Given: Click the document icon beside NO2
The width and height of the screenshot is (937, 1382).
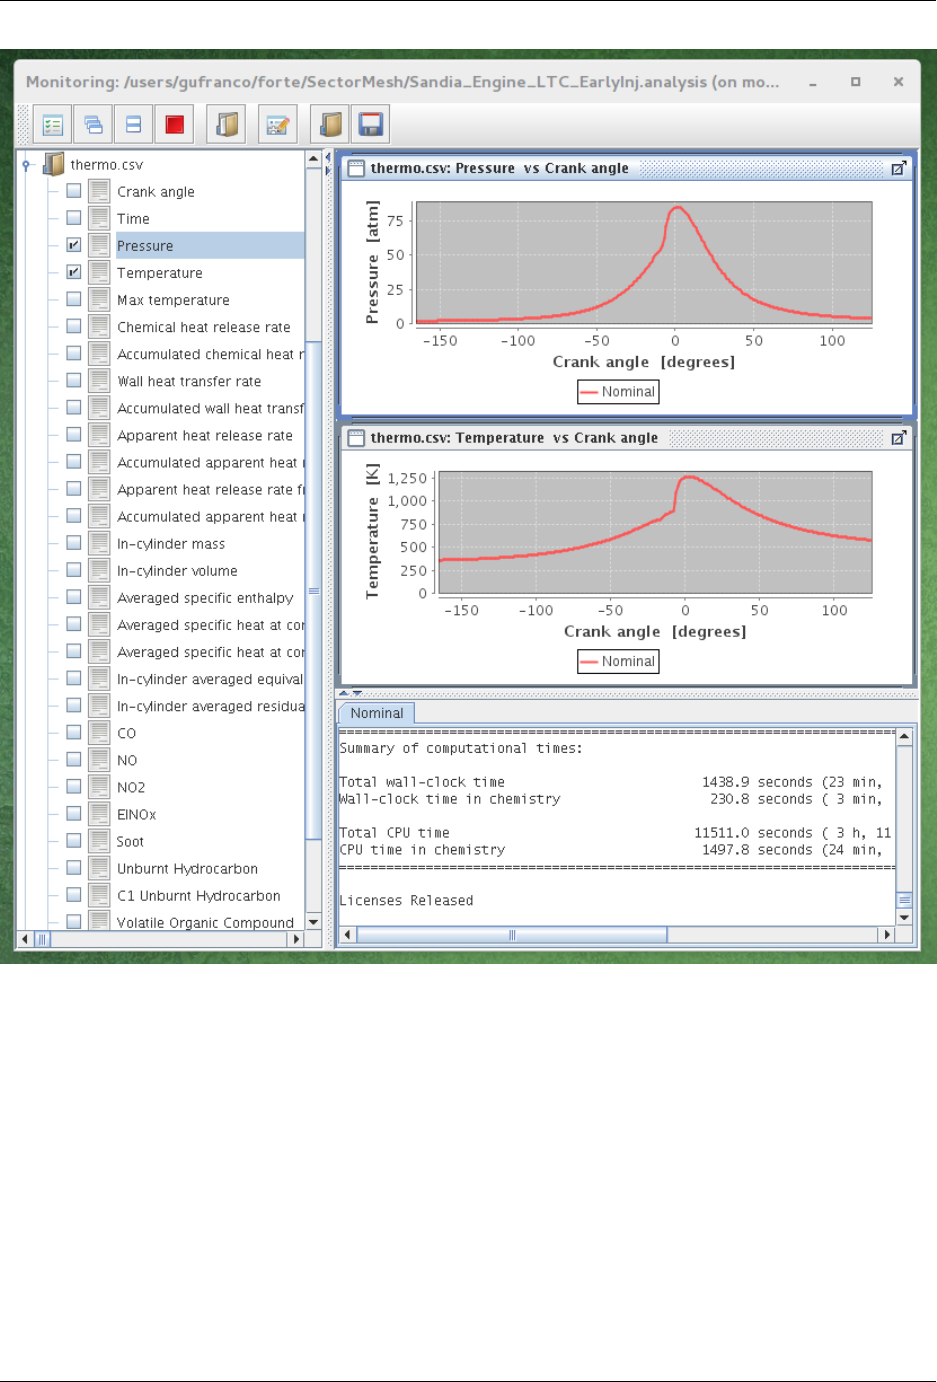Looking at the screenshot, I should point(99,787).
